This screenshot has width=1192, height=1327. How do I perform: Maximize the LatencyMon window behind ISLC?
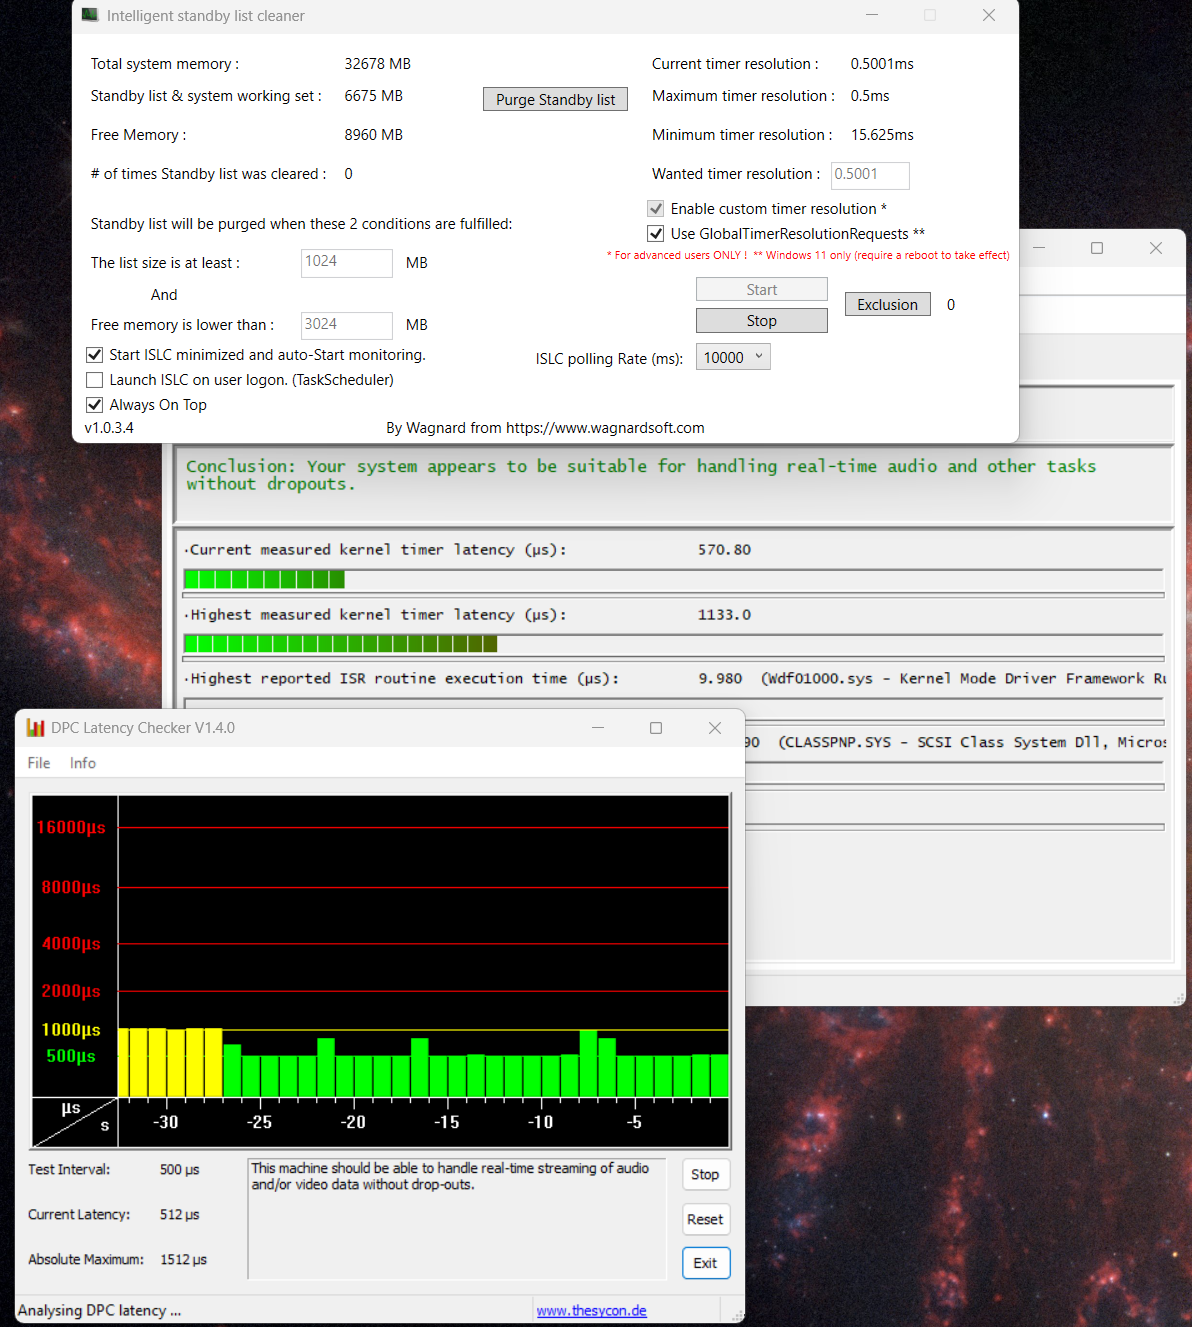point(1097,248)
